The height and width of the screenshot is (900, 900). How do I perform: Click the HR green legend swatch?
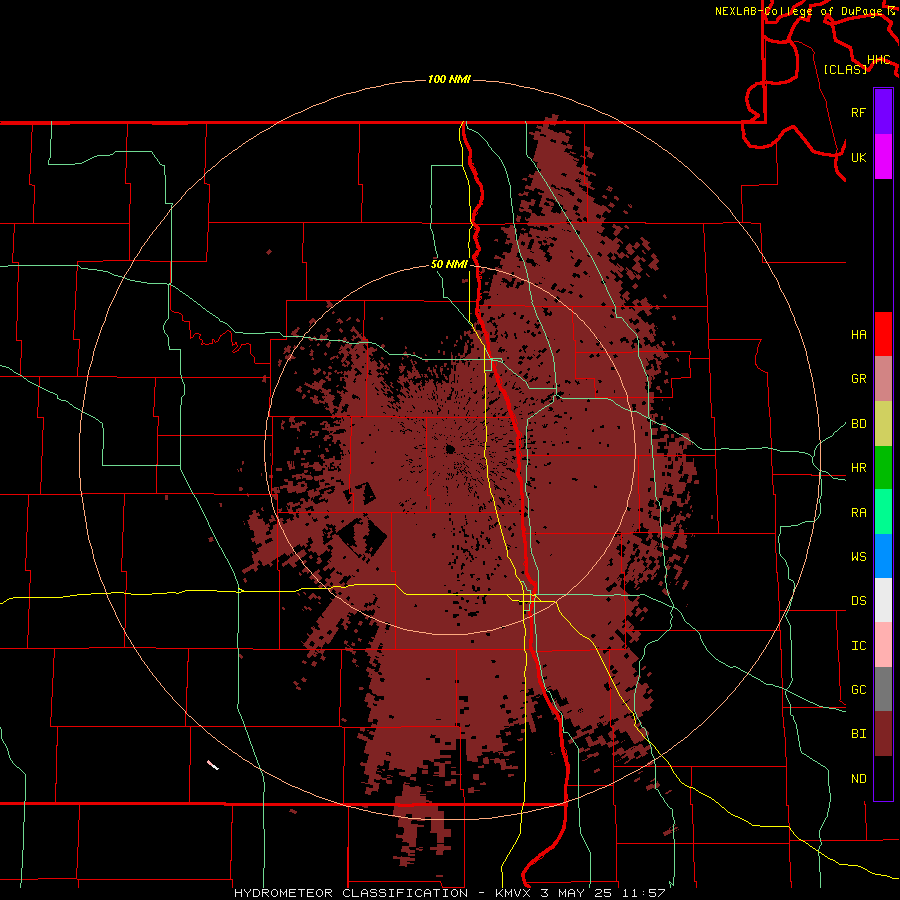pyautogui.click(x=883, y=468)
